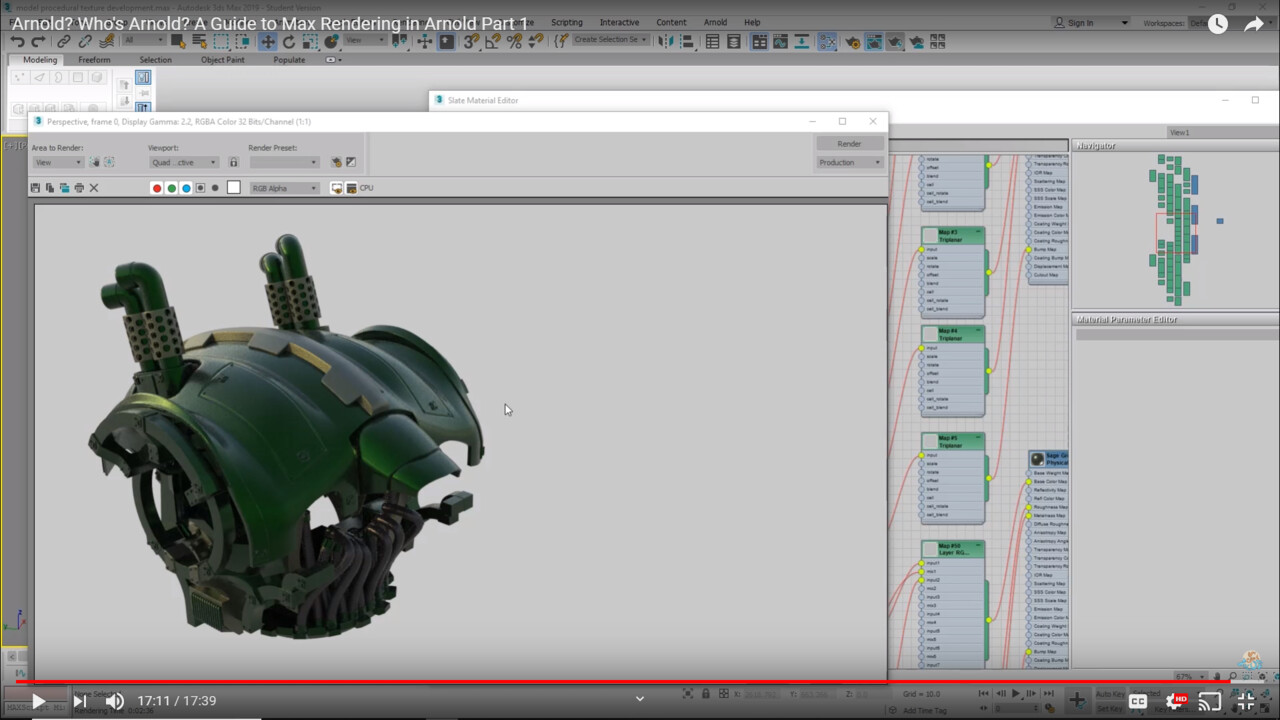Click the Redo arrow in main toolbar
The image size is (1280, 720).
click(x=38, y=42)
